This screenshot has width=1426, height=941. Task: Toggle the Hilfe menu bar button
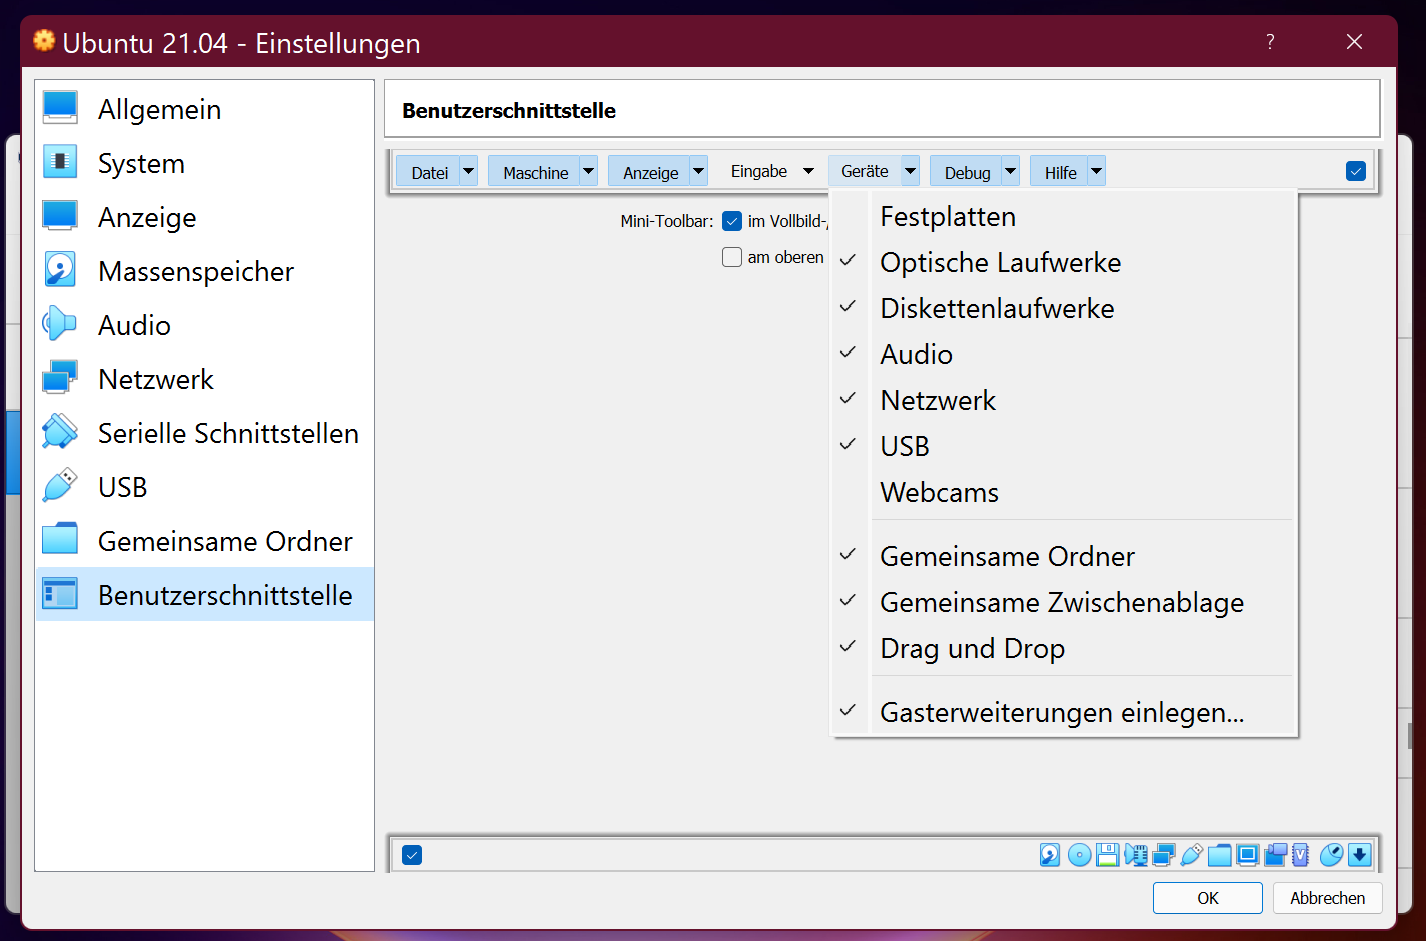click(1060, 172)
